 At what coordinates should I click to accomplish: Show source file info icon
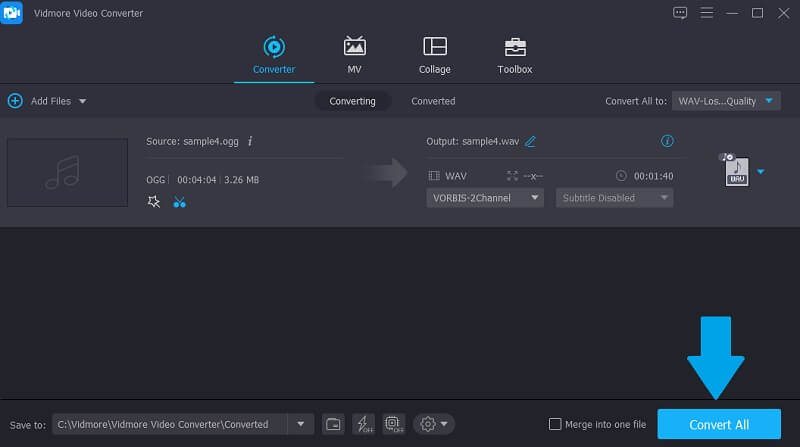[x=250, y=141]
